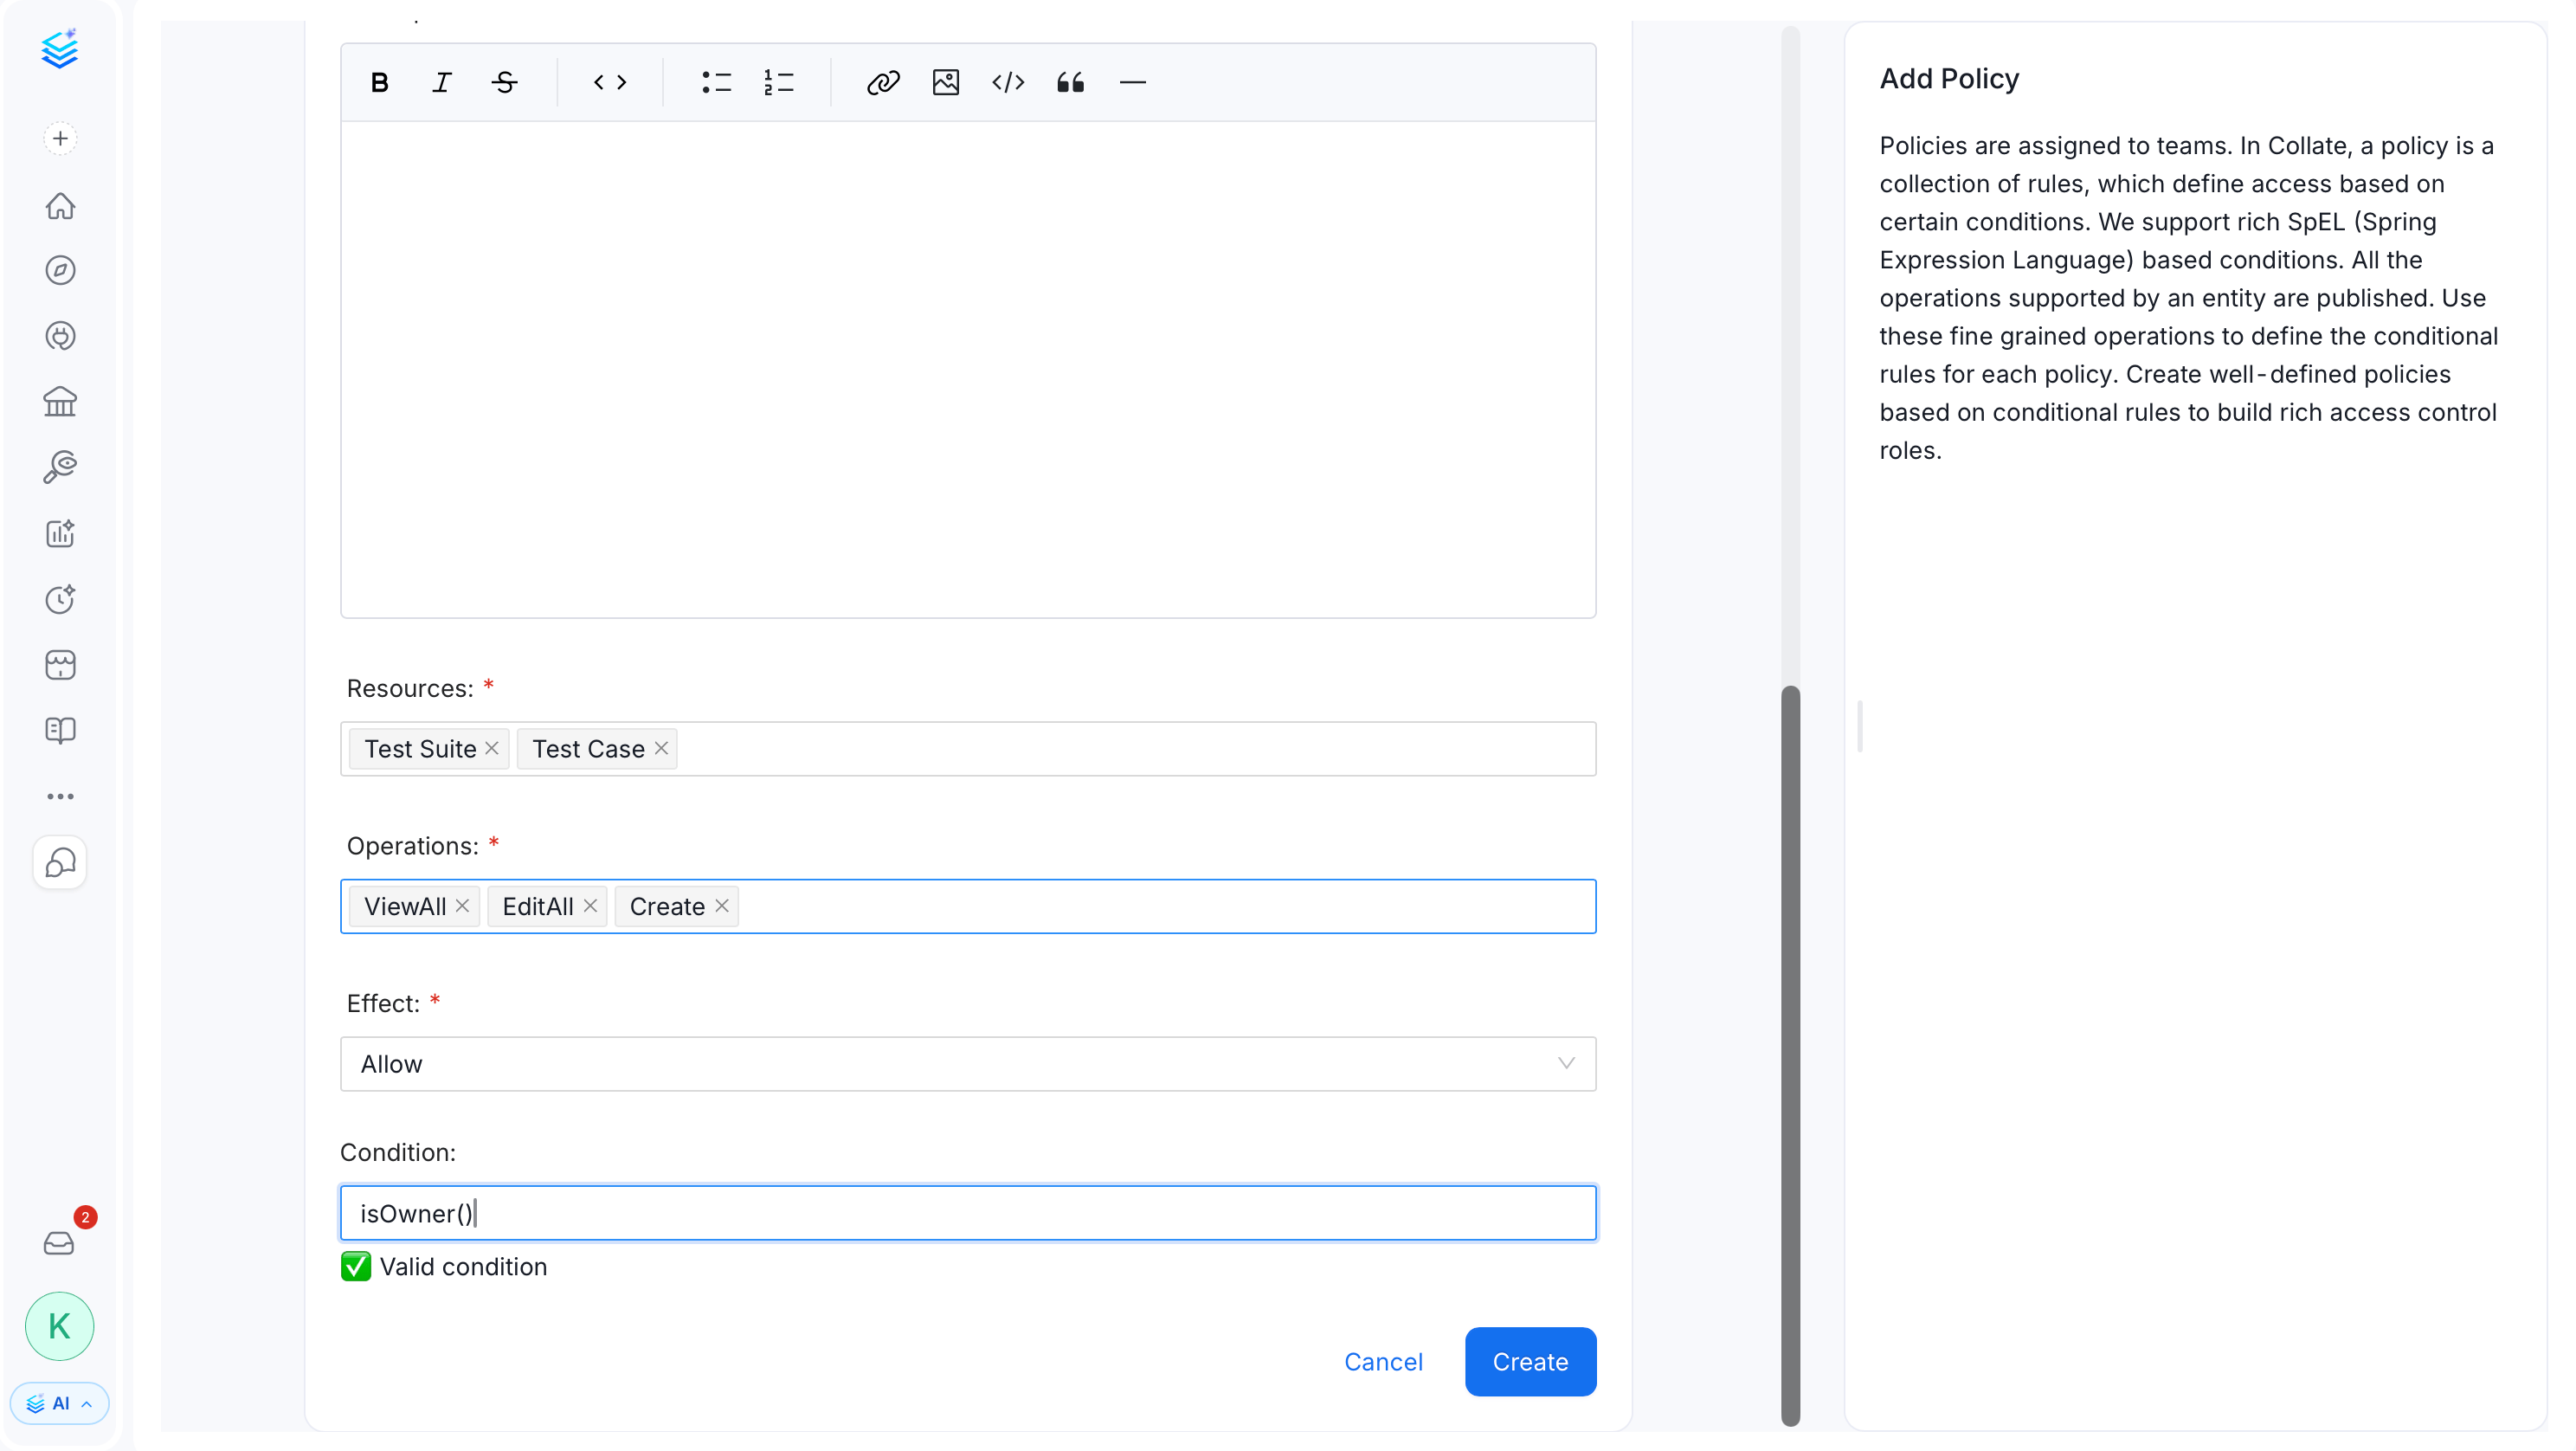Go to Home from sidebar
This screenshot has width=2576, height=1451.
(x=60, y=206)
